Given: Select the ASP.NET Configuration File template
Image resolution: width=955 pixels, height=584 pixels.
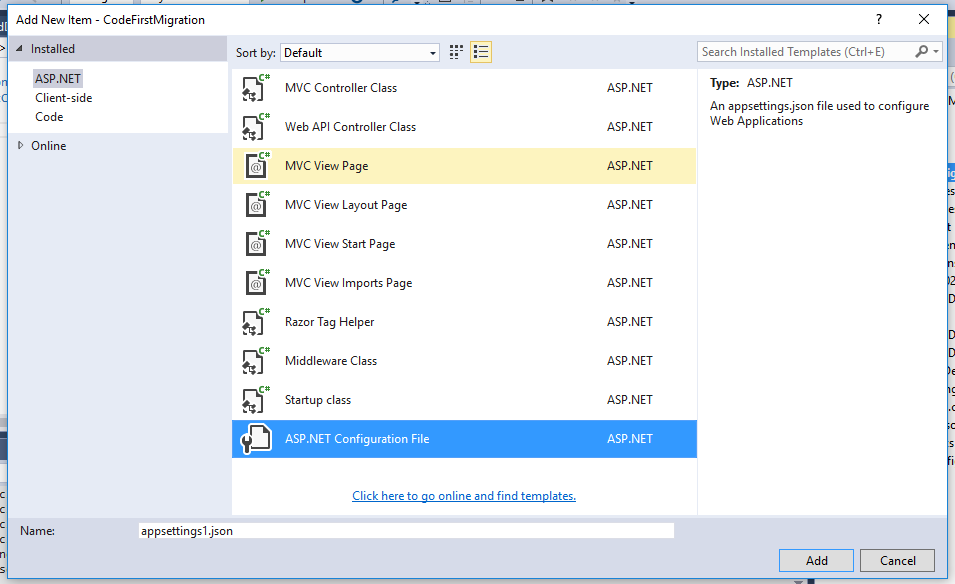Looking at the screenshot, I should coord(464,439).
